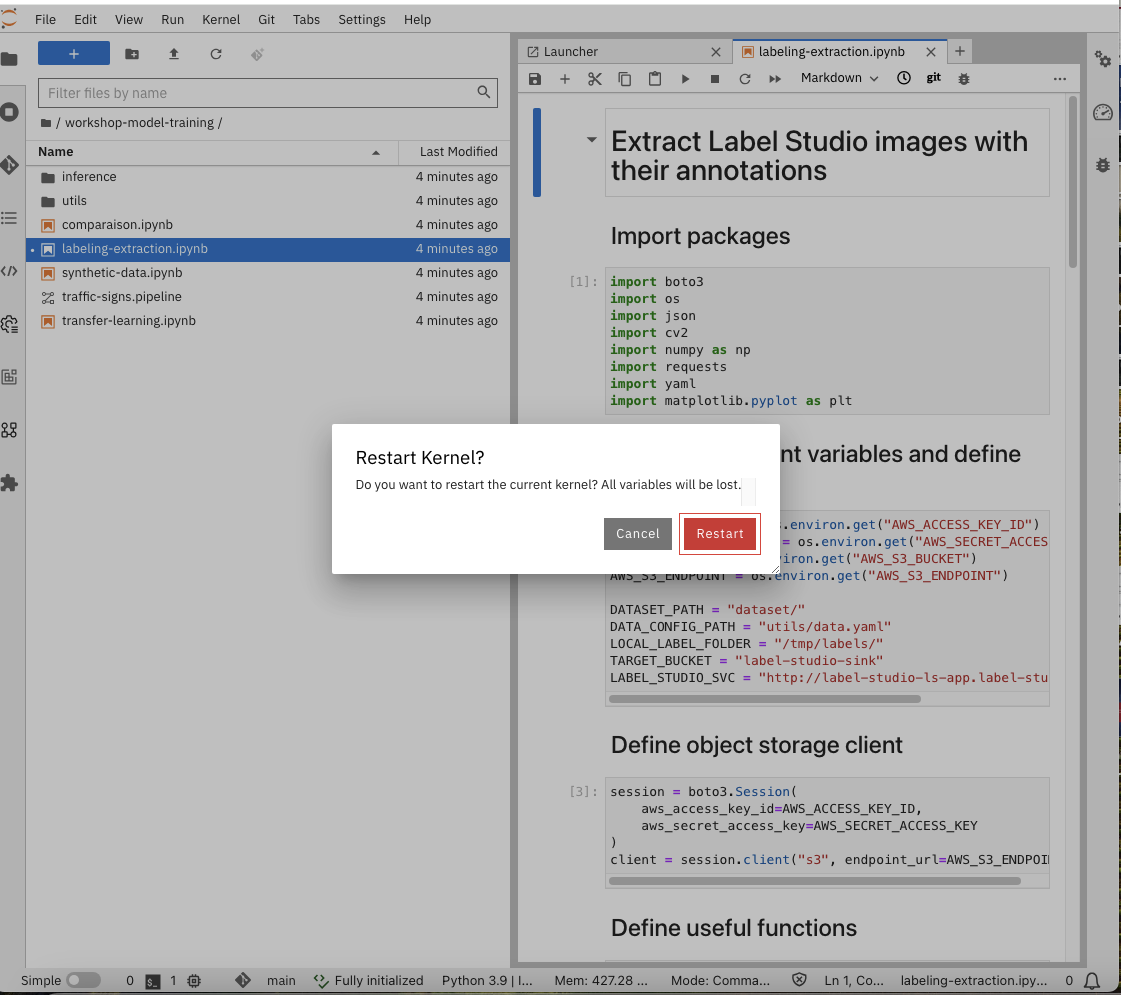This screenshot has height=995, width=1121.
Task: Toggle Simple interface mode switch
Action: point(83,980)
